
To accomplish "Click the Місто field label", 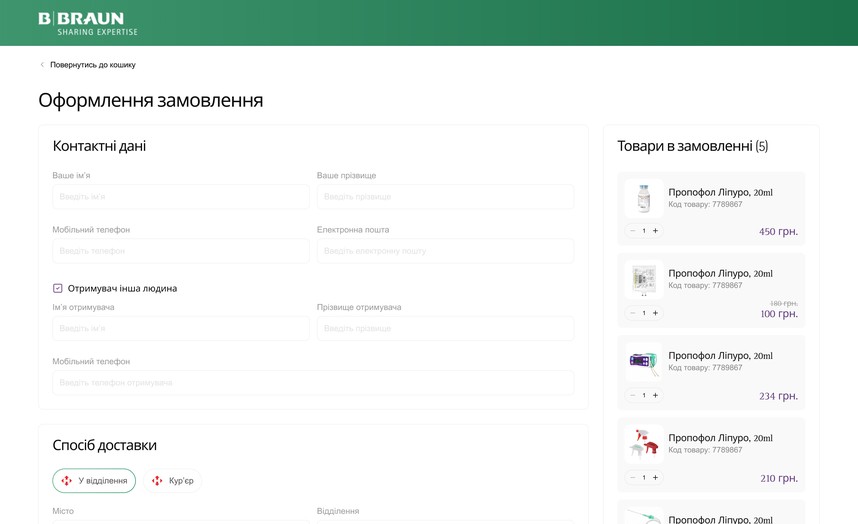I will 63,511.
